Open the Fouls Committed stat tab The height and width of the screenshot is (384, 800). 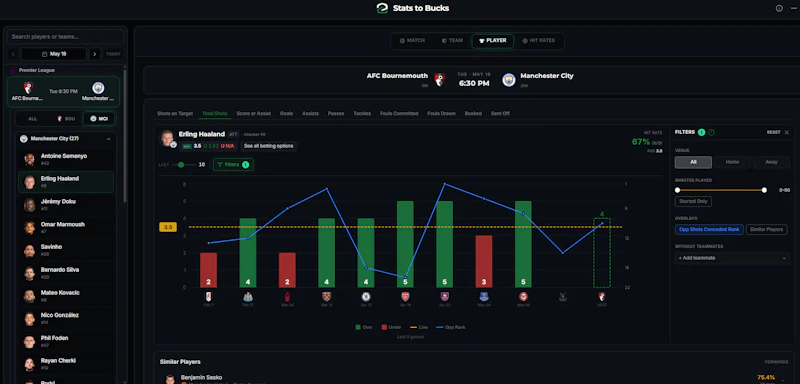399,113
